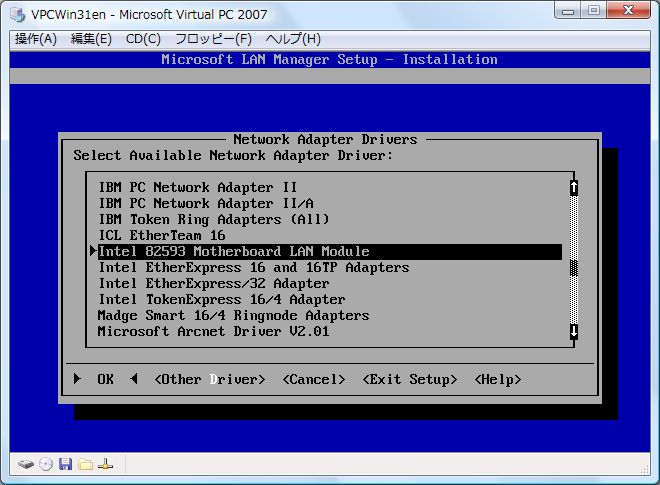Click the floppy disk status icon

click(65, 464)
